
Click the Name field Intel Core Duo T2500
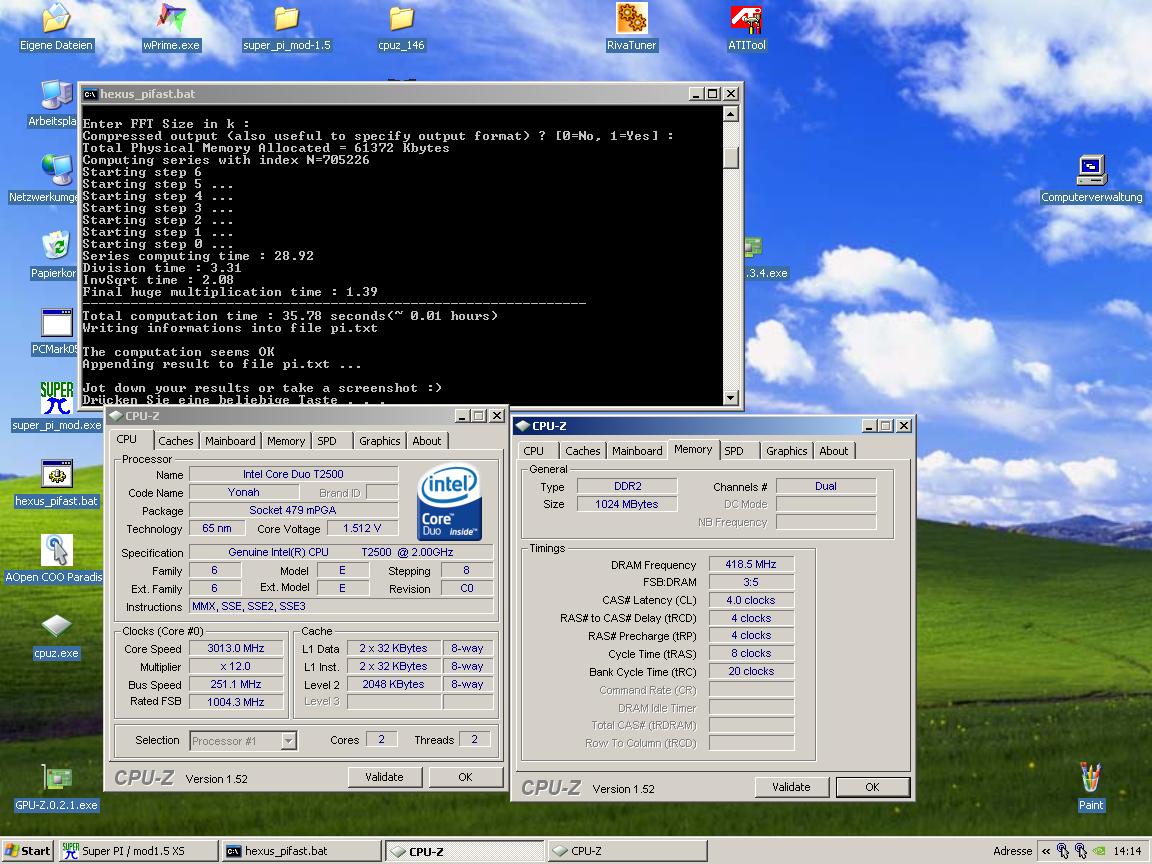coord(293,474)
